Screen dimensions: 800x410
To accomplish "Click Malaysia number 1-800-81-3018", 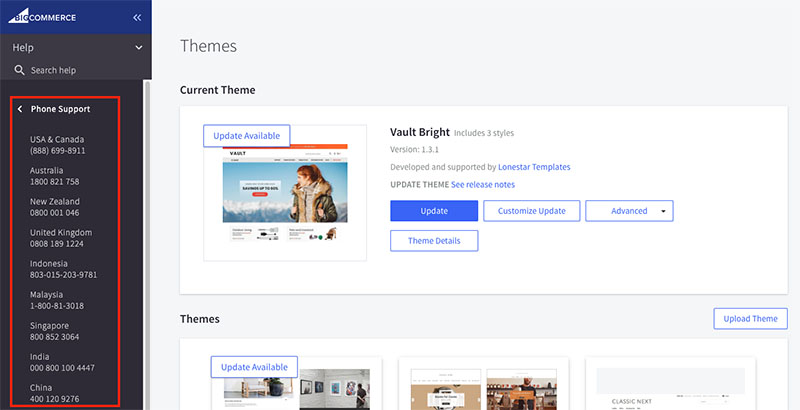I will pos(57,306).
